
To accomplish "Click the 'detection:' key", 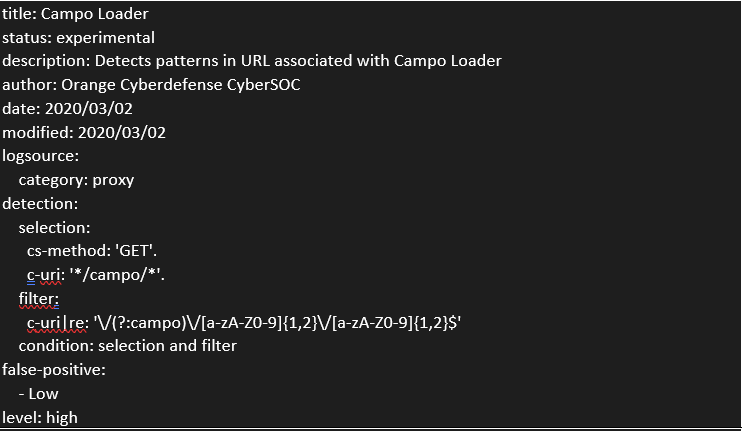I will (40, 204).
